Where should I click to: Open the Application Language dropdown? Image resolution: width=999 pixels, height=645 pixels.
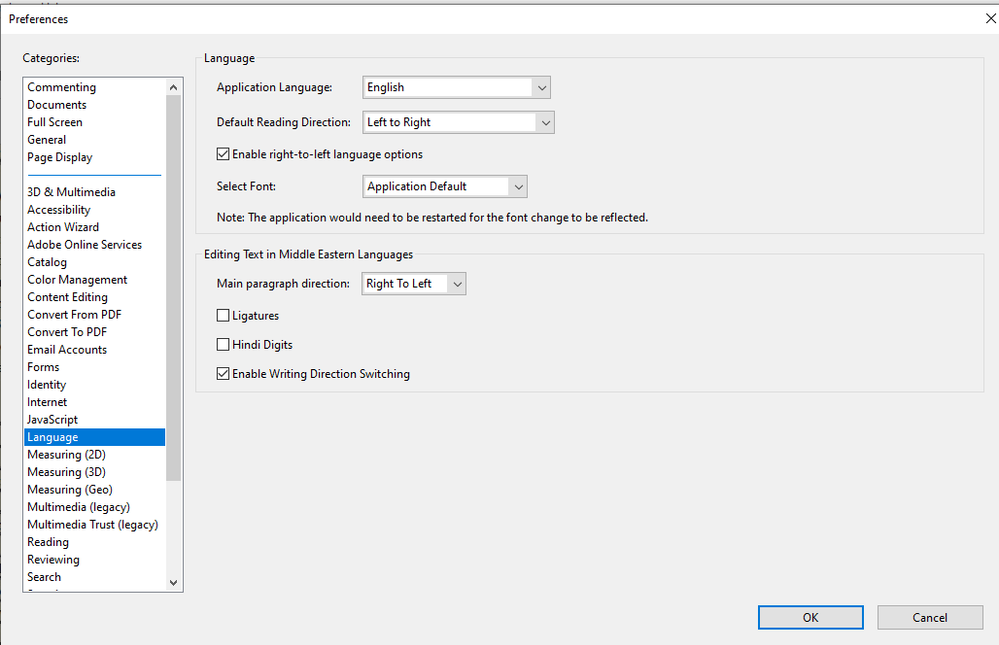(456, 88)
